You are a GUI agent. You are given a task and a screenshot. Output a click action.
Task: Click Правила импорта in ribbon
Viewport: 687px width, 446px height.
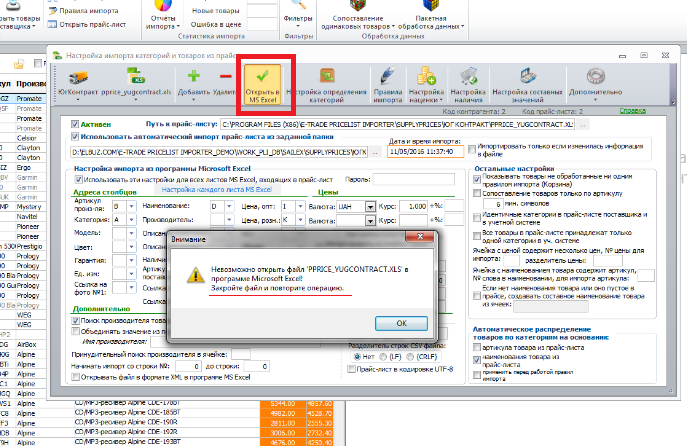click(84, 11)
